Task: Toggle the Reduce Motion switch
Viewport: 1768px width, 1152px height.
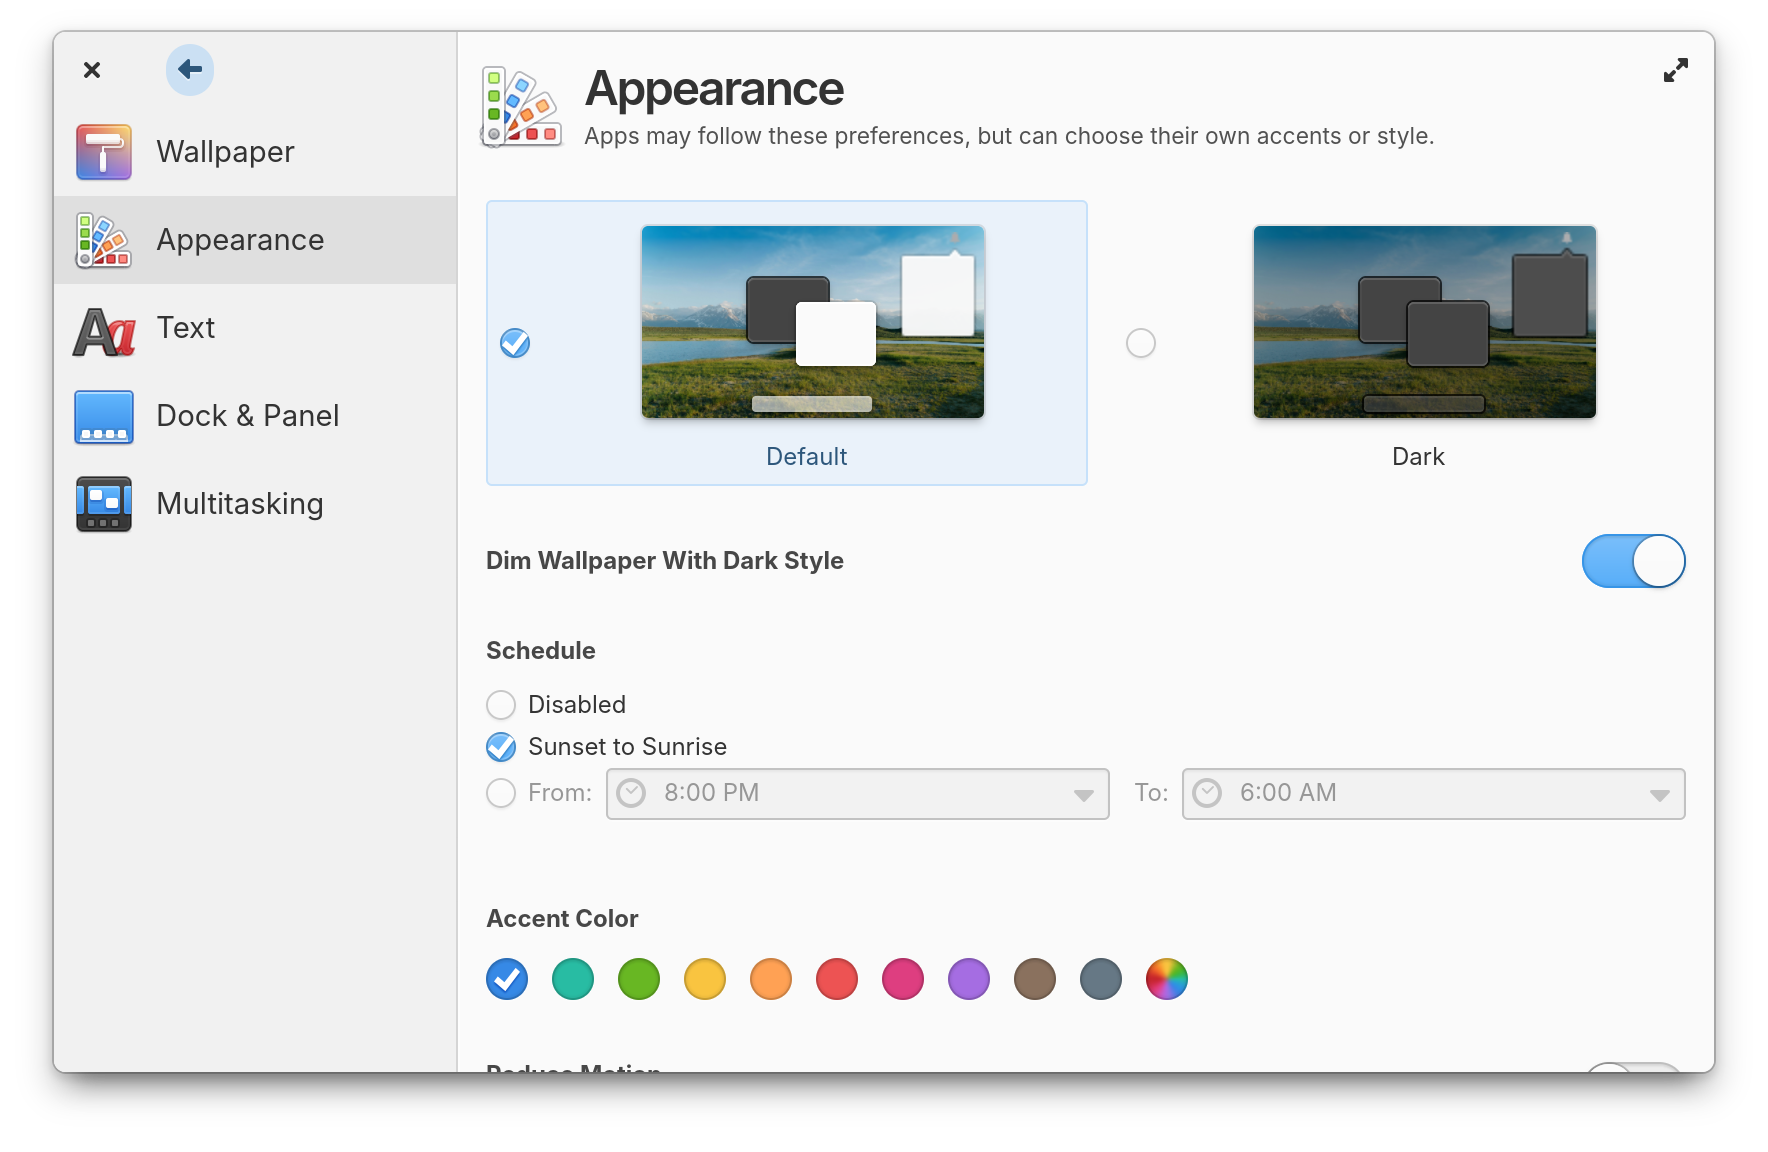Action: (x=1633, y=1067)
